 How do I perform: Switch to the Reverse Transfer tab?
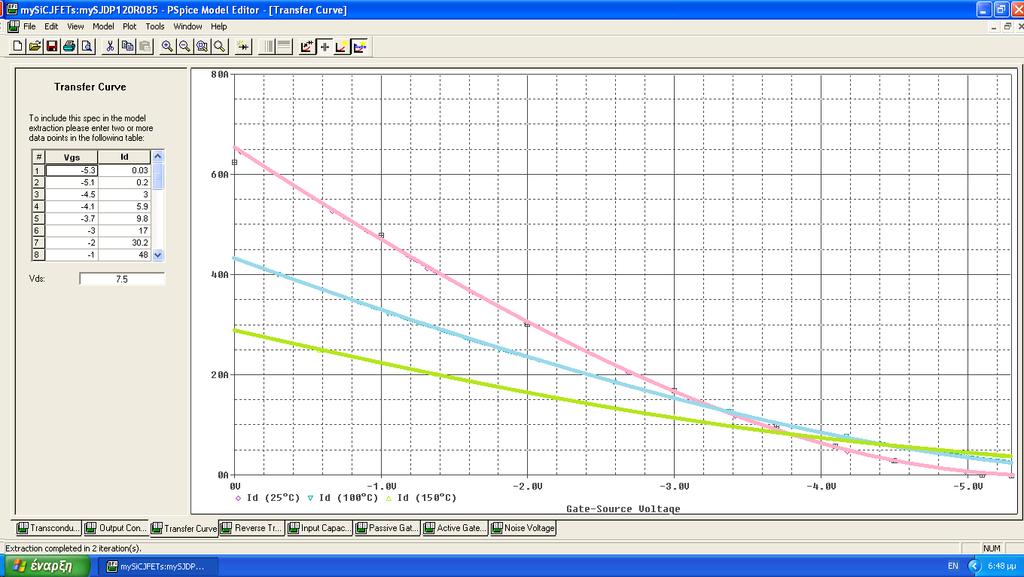tap(251, 528)
